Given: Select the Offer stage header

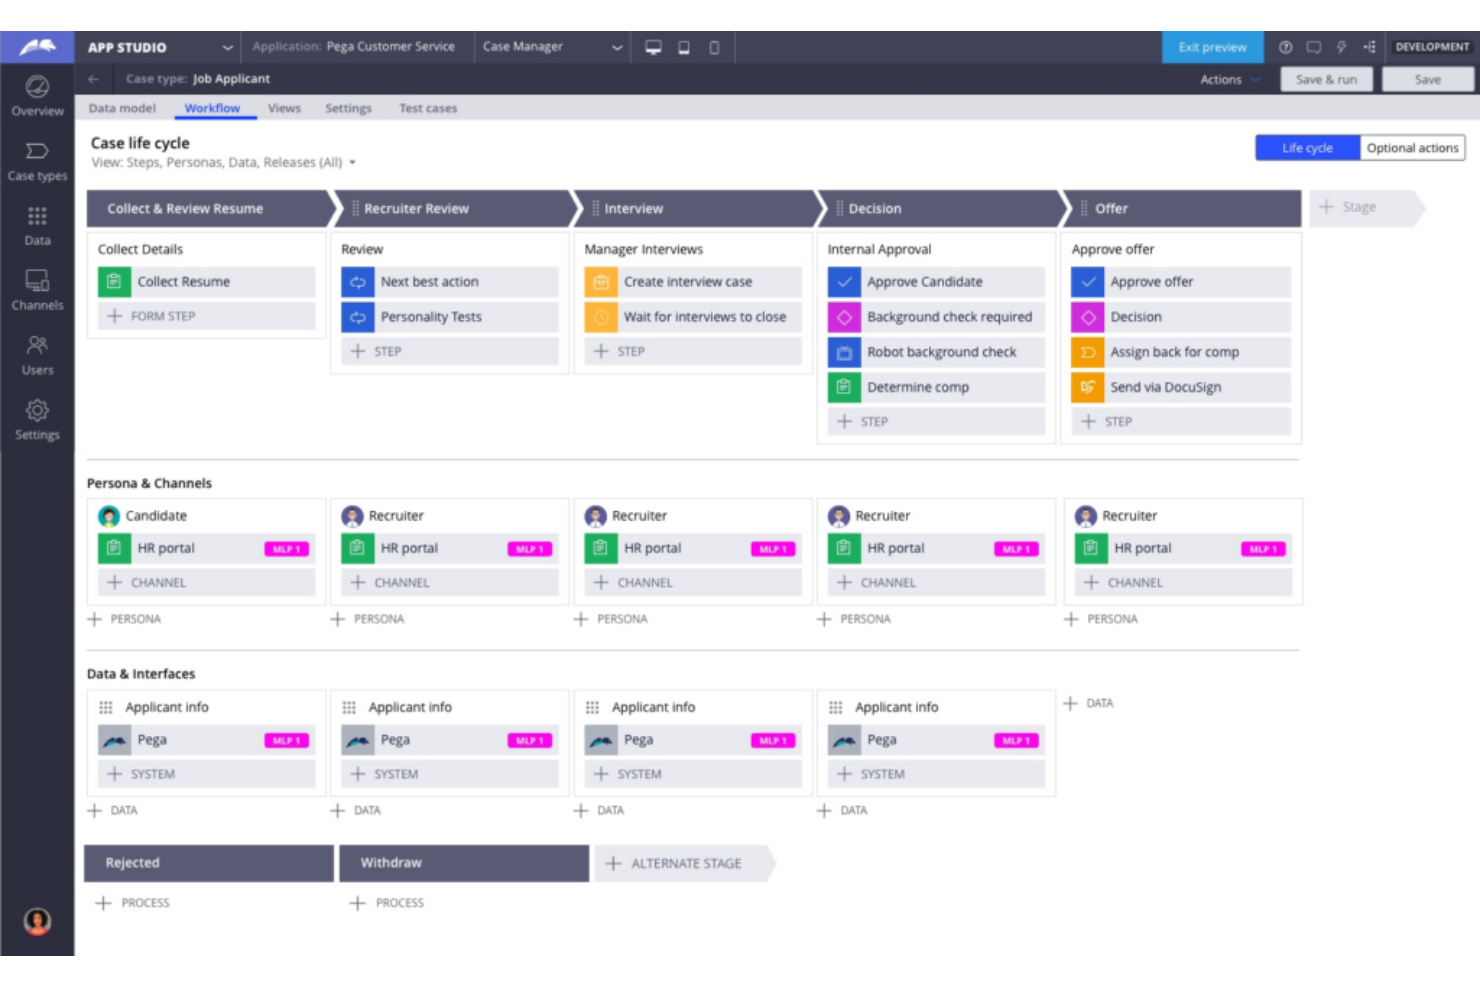Looking at the screenshot, I should [1182, 208].
